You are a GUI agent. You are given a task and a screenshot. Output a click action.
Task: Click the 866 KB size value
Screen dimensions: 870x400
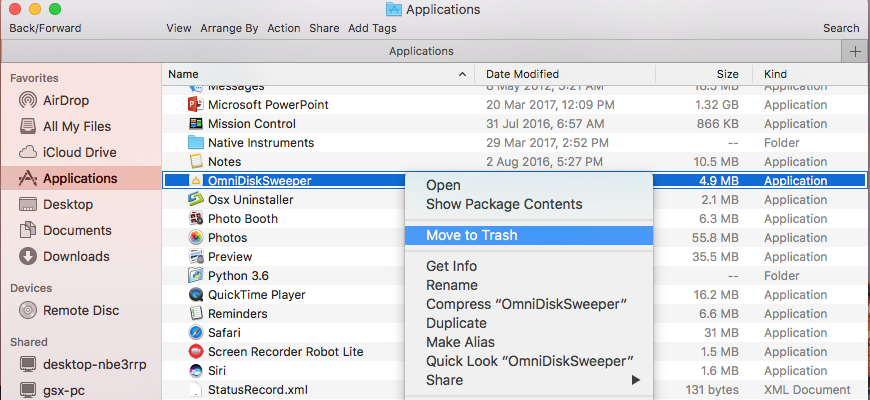717,124
